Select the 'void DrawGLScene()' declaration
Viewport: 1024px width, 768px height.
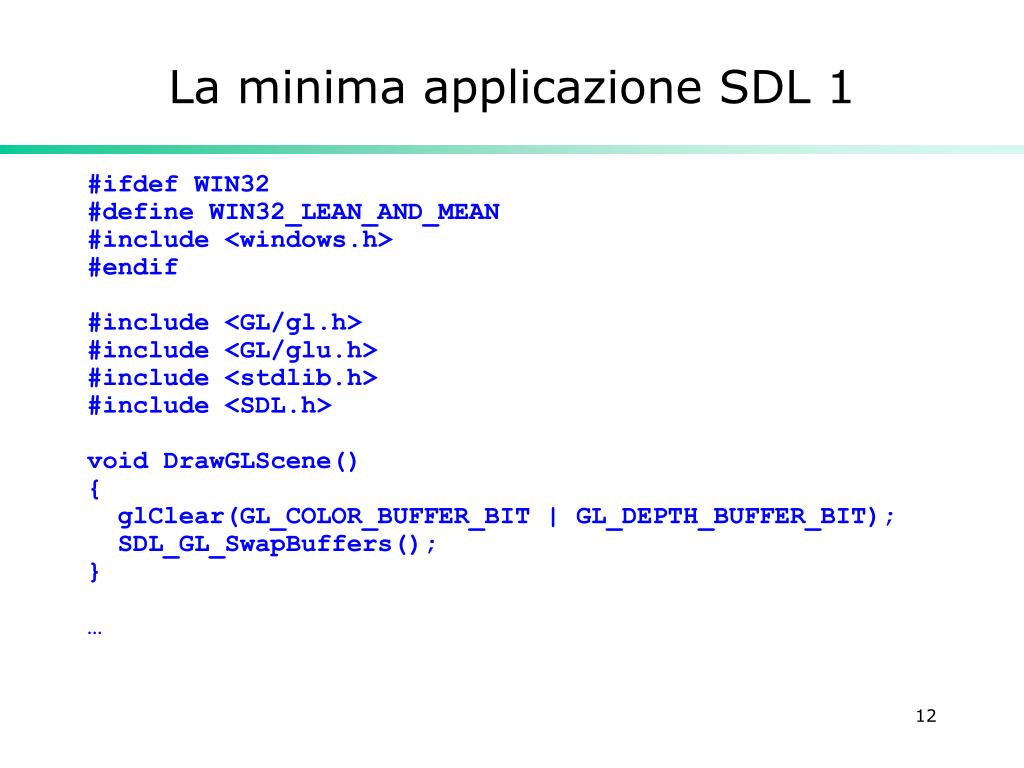[x=222, y=461]
